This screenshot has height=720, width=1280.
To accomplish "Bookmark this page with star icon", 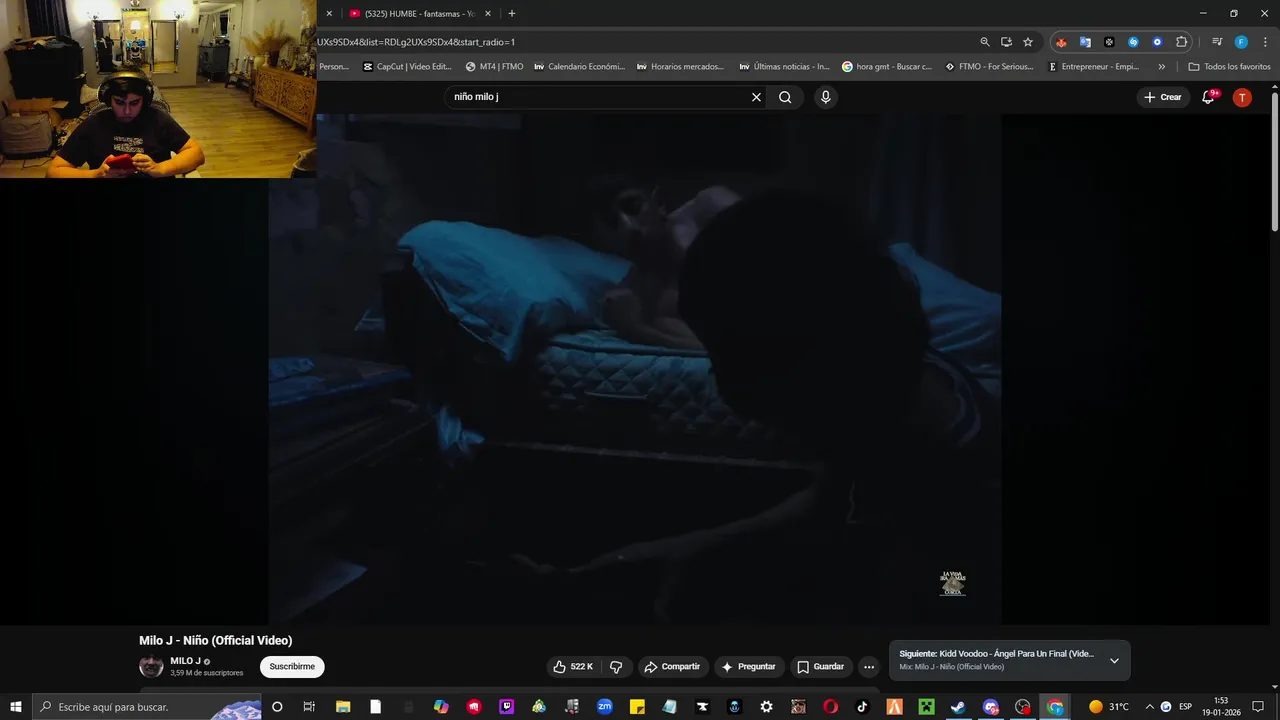I will click(1027, 42).
